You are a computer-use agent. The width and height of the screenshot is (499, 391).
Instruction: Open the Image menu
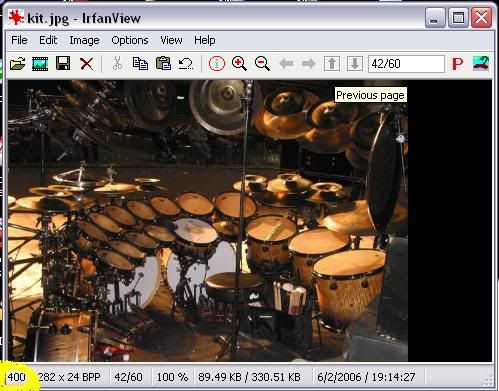[x=84, y=40]
